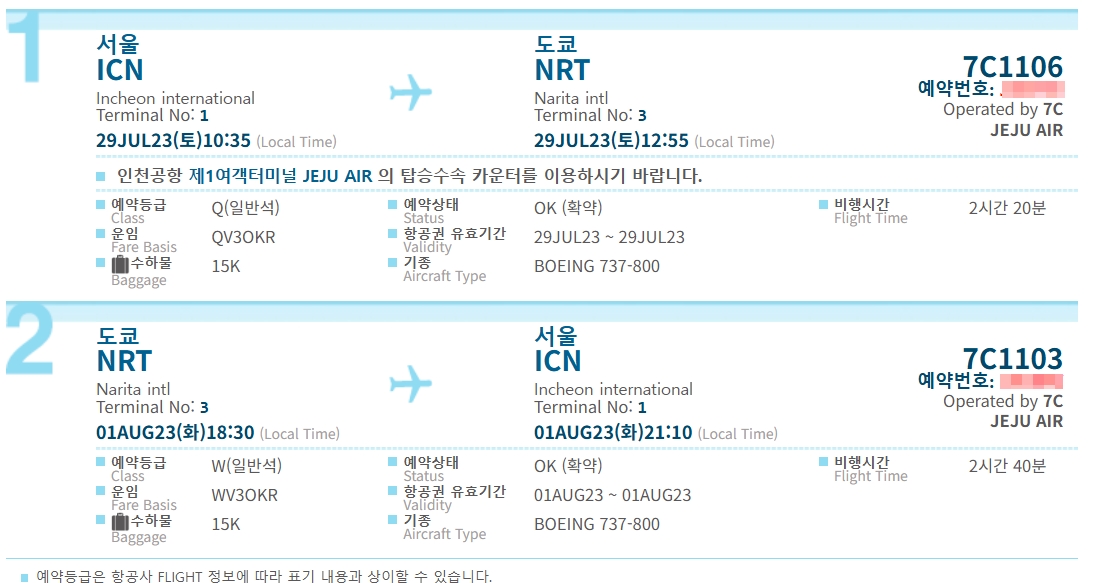Click the airplane icon in segment 2
This screenshot has height=583, width=1117.
(410, 383)
